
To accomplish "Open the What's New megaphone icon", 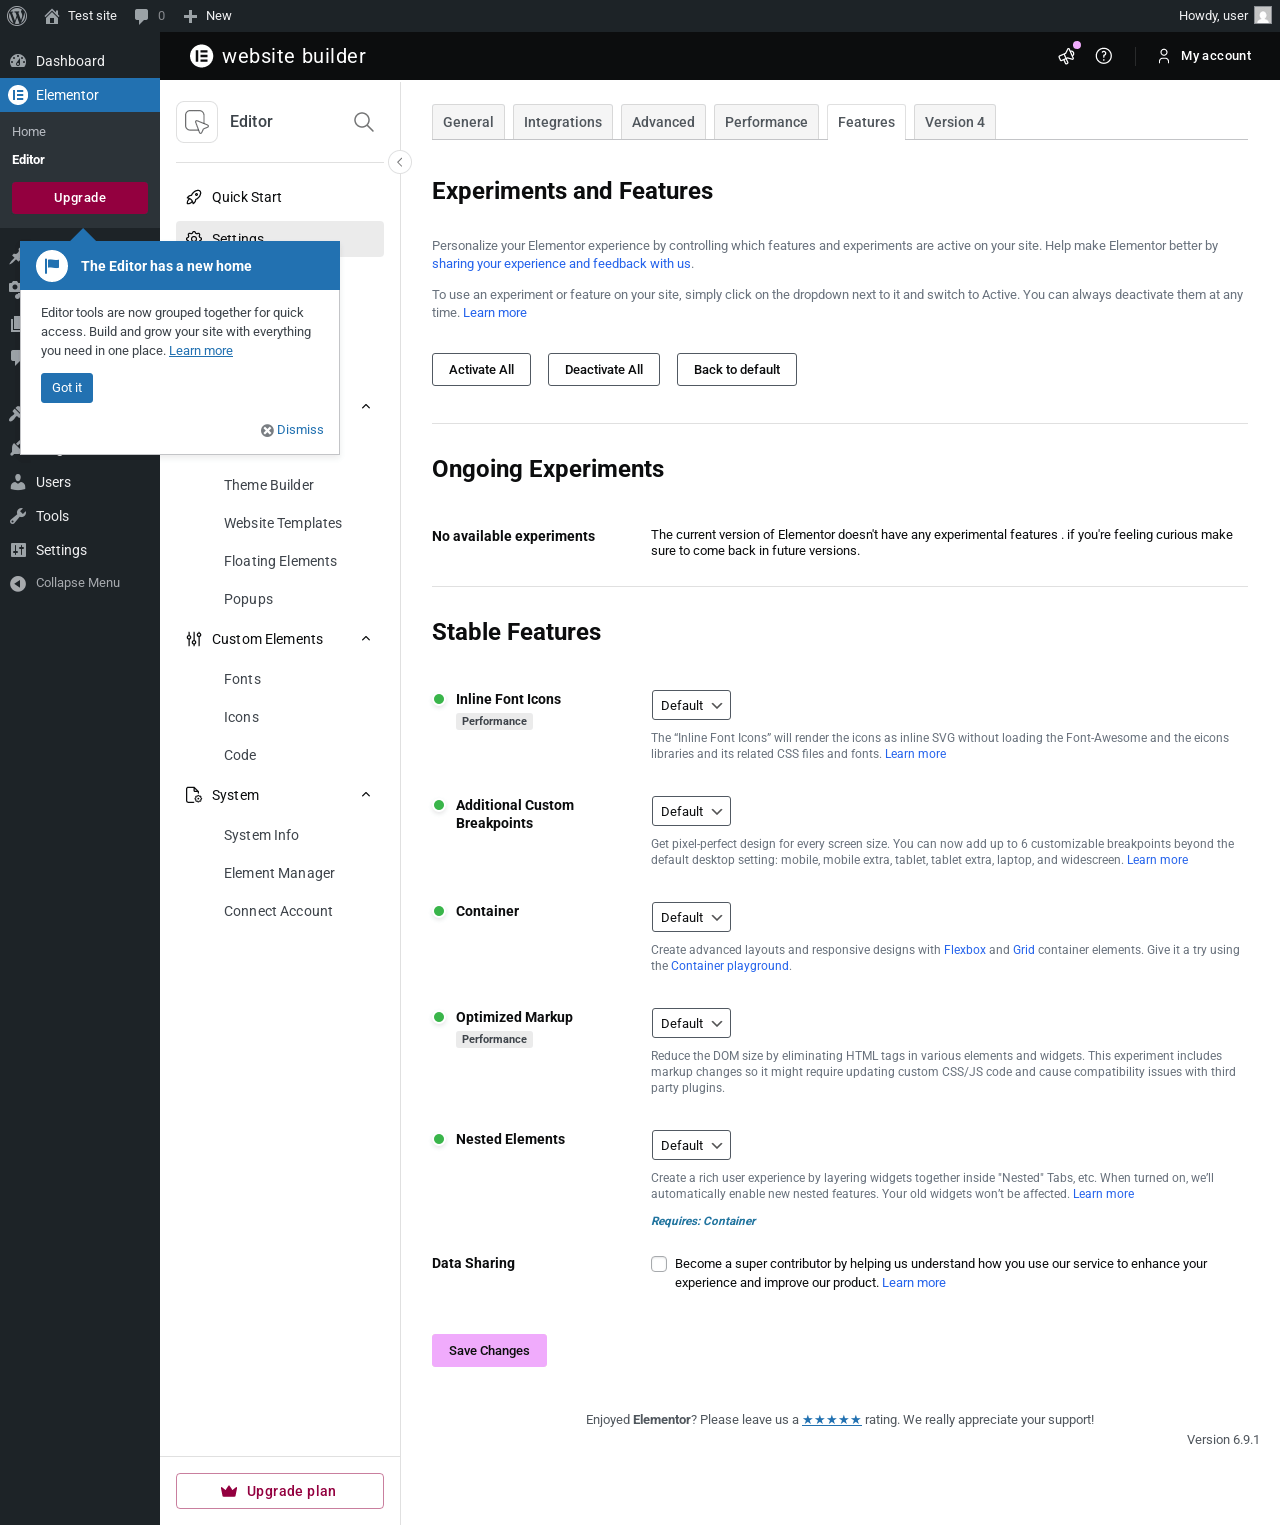I will [1067, 56].
